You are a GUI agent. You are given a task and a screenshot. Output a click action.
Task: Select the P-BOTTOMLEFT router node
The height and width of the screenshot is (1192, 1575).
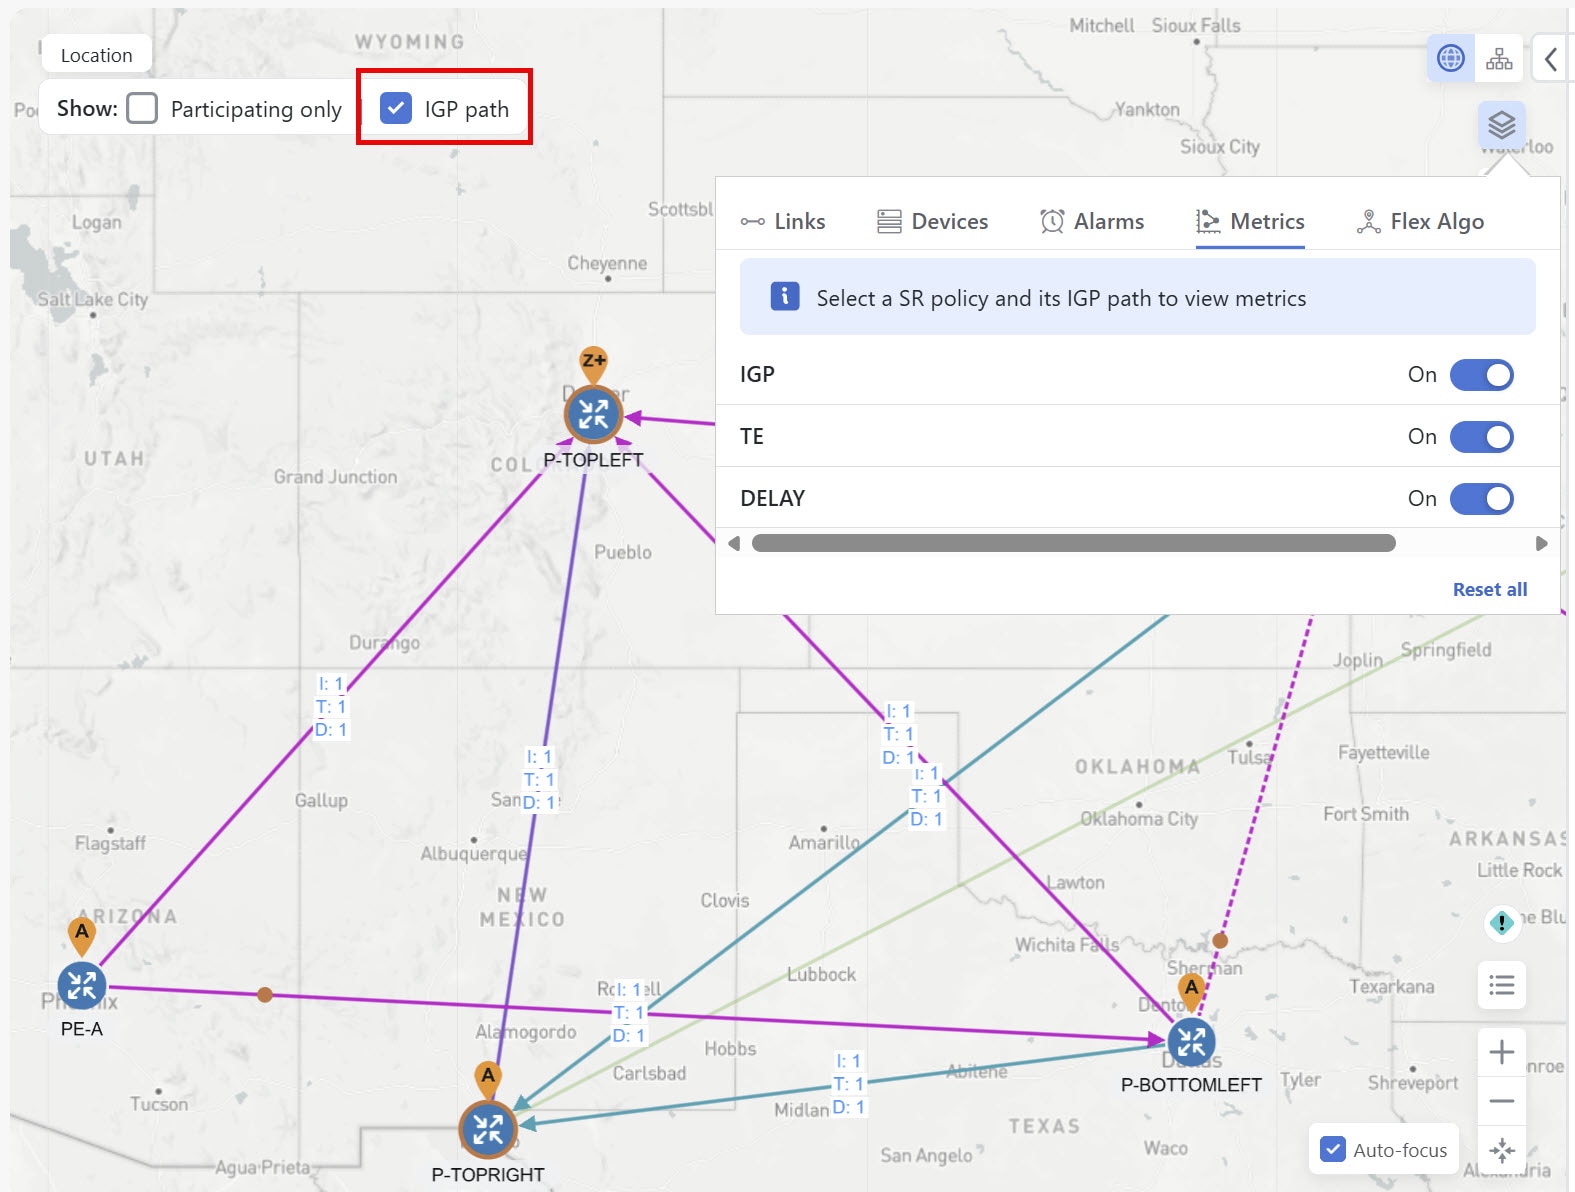coord(1191,1042)
